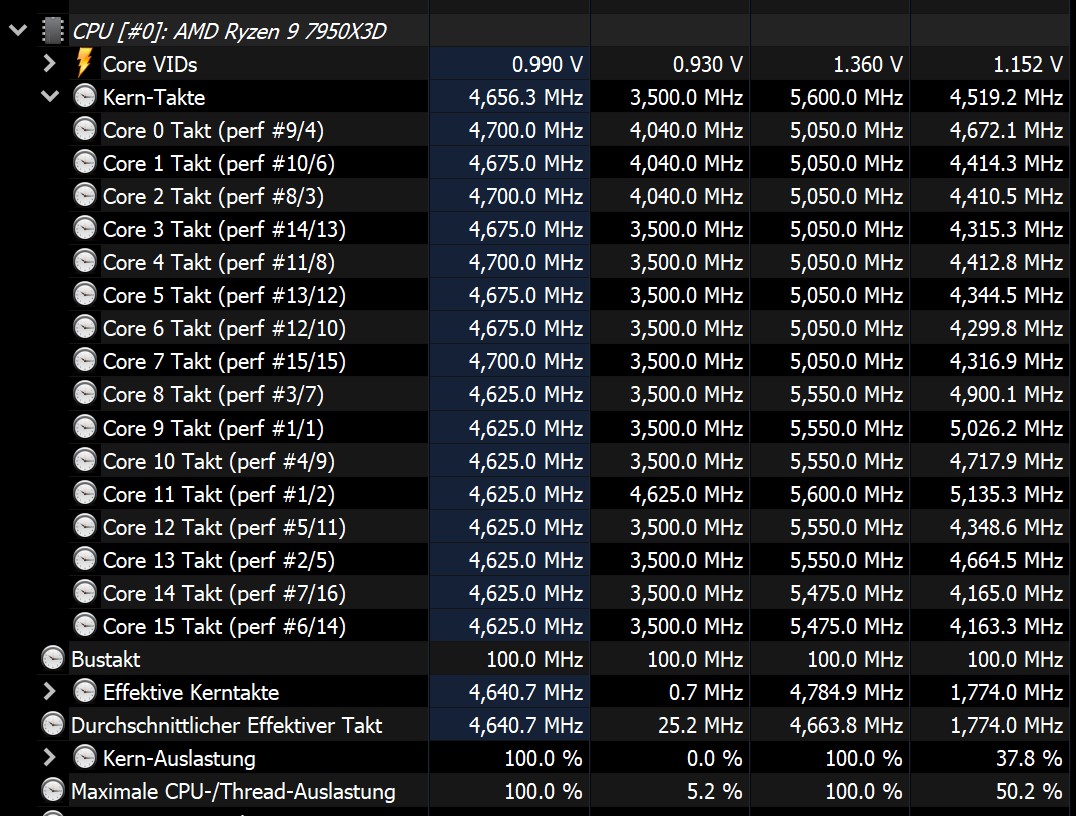Click the Core 15 average value 4,163.3 MHz
The height and width of the screenshot is (816, 1076).
(1006, 627)
